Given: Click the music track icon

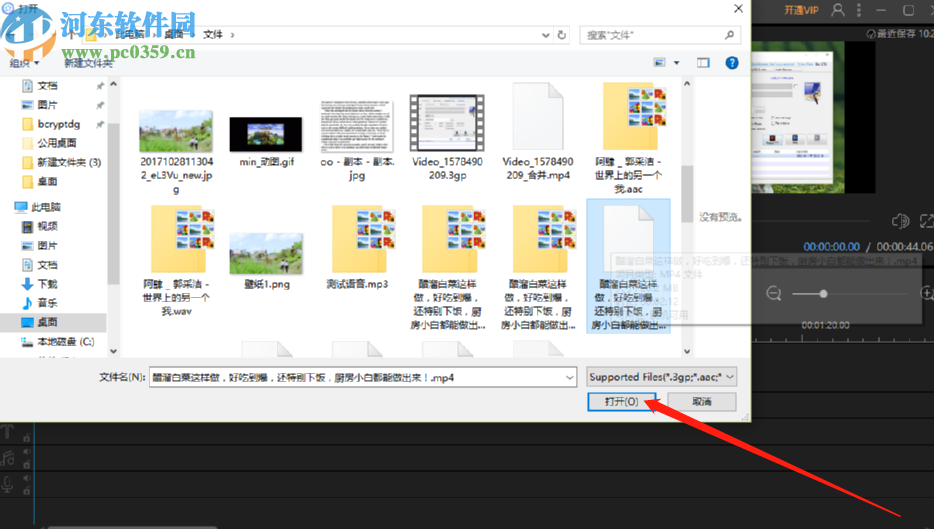Looking at the screenshot, I should click(x=7, y=458).
